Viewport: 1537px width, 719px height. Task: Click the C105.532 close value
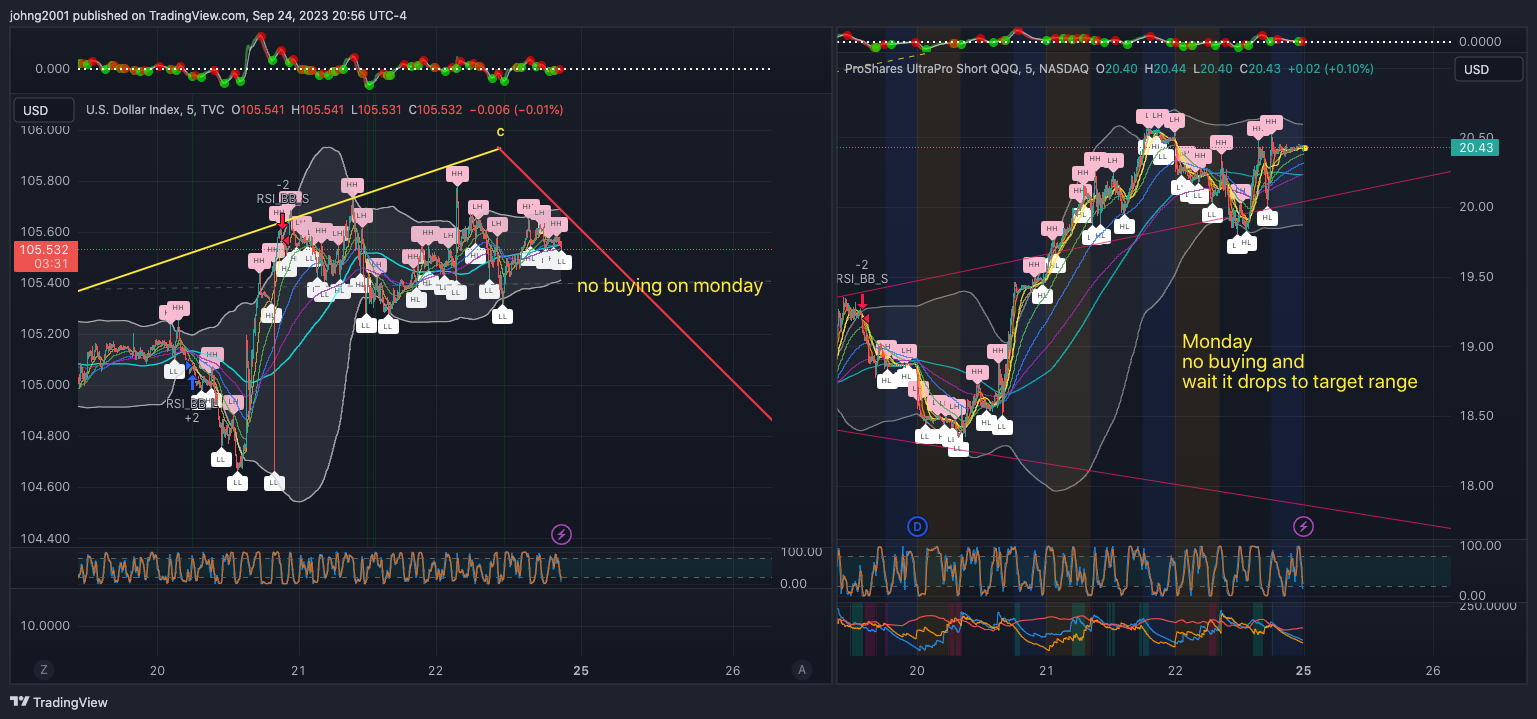pyautogui.click(x=436, y=110)
